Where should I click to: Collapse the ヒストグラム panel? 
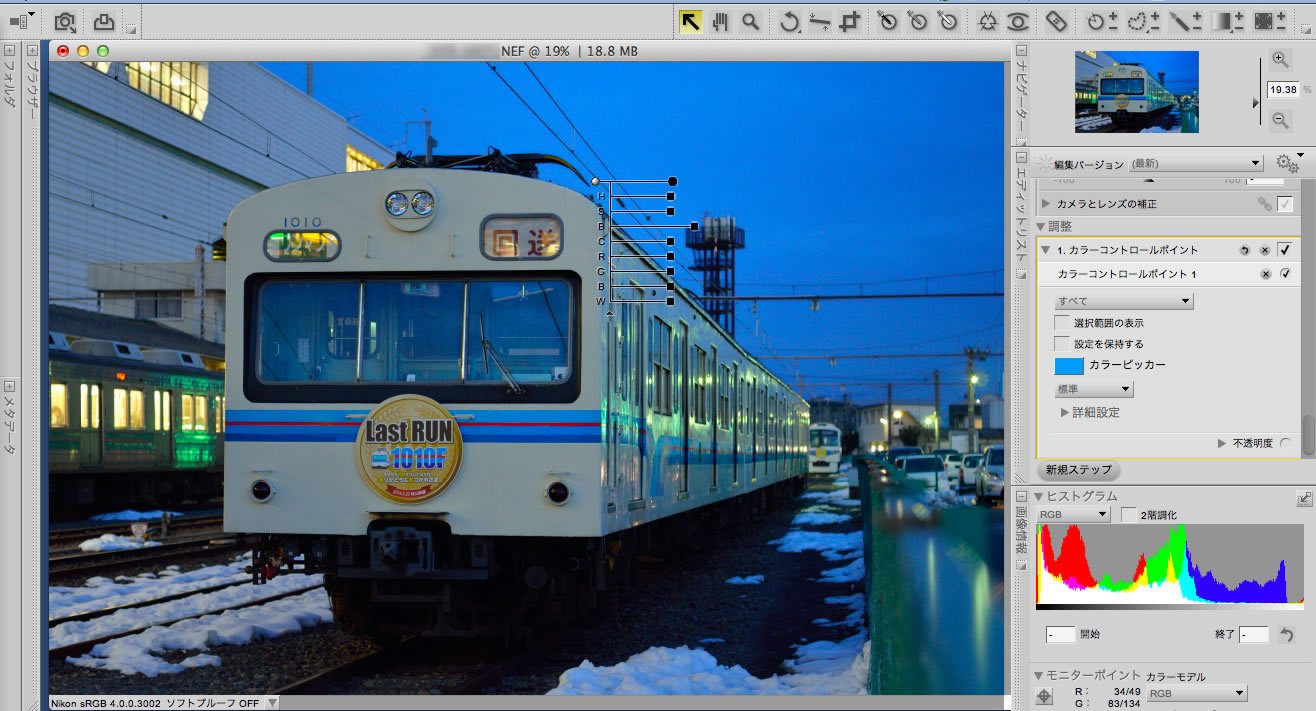click(1039, 496)
